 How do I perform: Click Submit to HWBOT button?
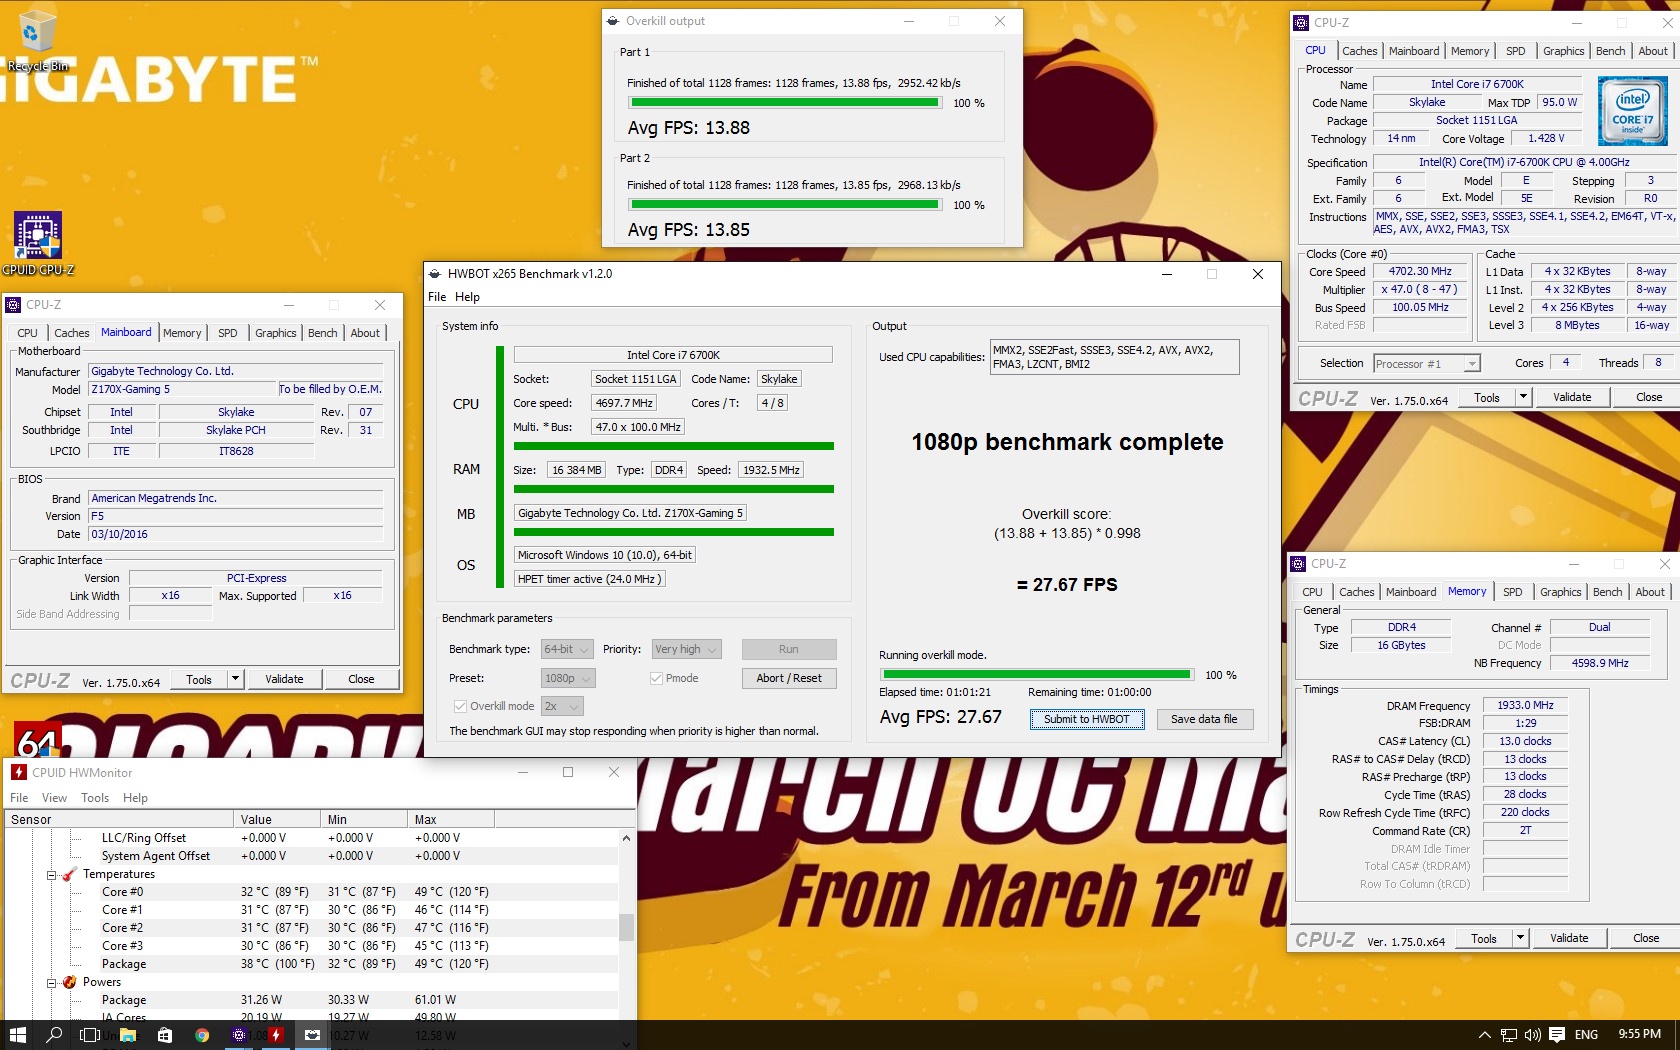[1087, 719]
